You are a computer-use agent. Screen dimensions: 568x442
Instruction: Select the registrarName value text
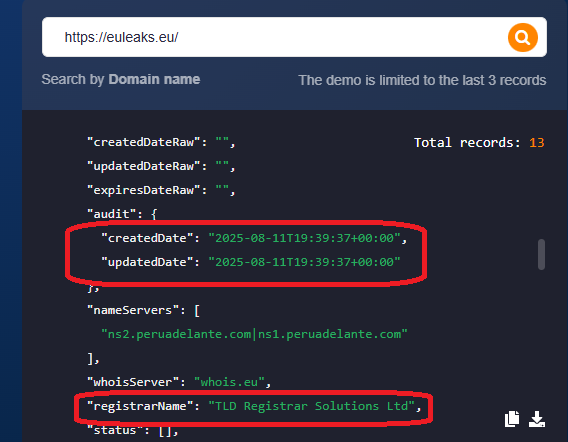click(x=311, y=406)
